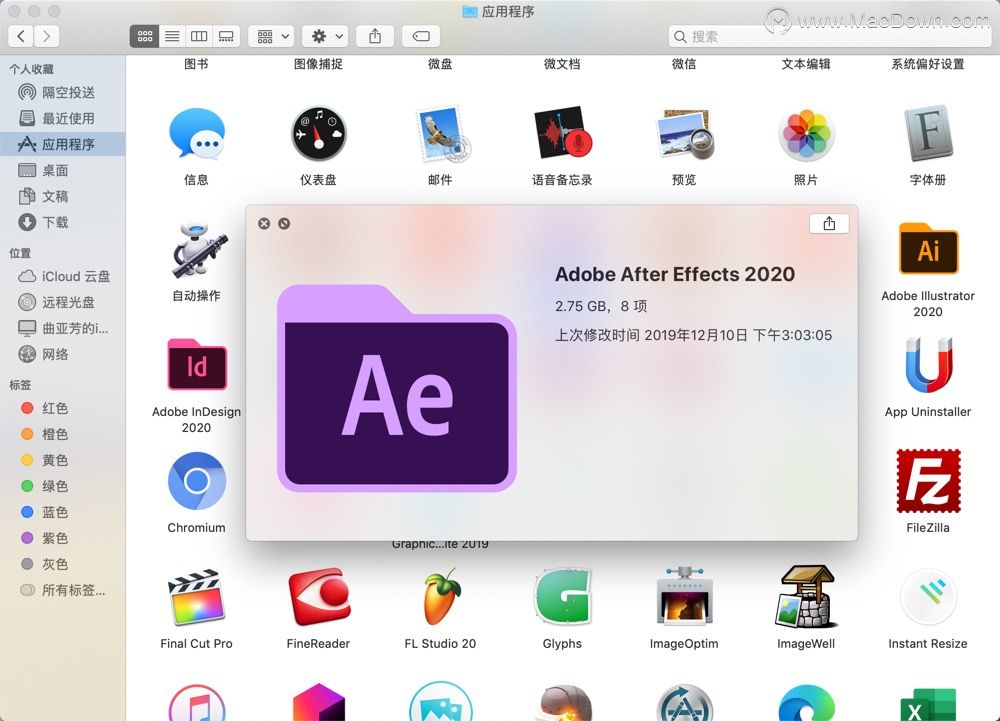The width and height of the screenshot is (1000, 721).
Task: Select Applications (应用程序) in sidebar
Action: tap(62, 145)
